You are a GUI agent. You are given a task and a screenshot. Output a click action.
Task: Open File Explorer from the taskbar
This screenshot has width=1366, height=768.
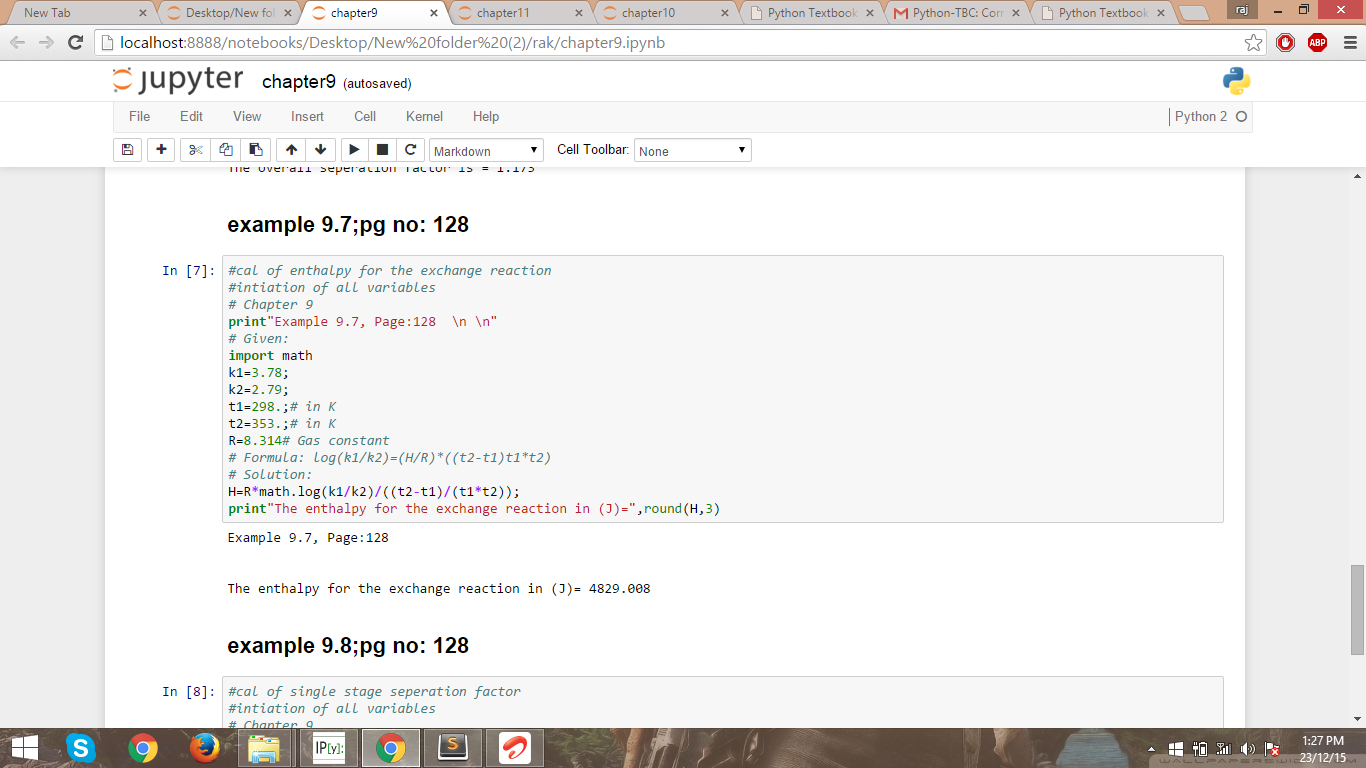click(266, 748)
